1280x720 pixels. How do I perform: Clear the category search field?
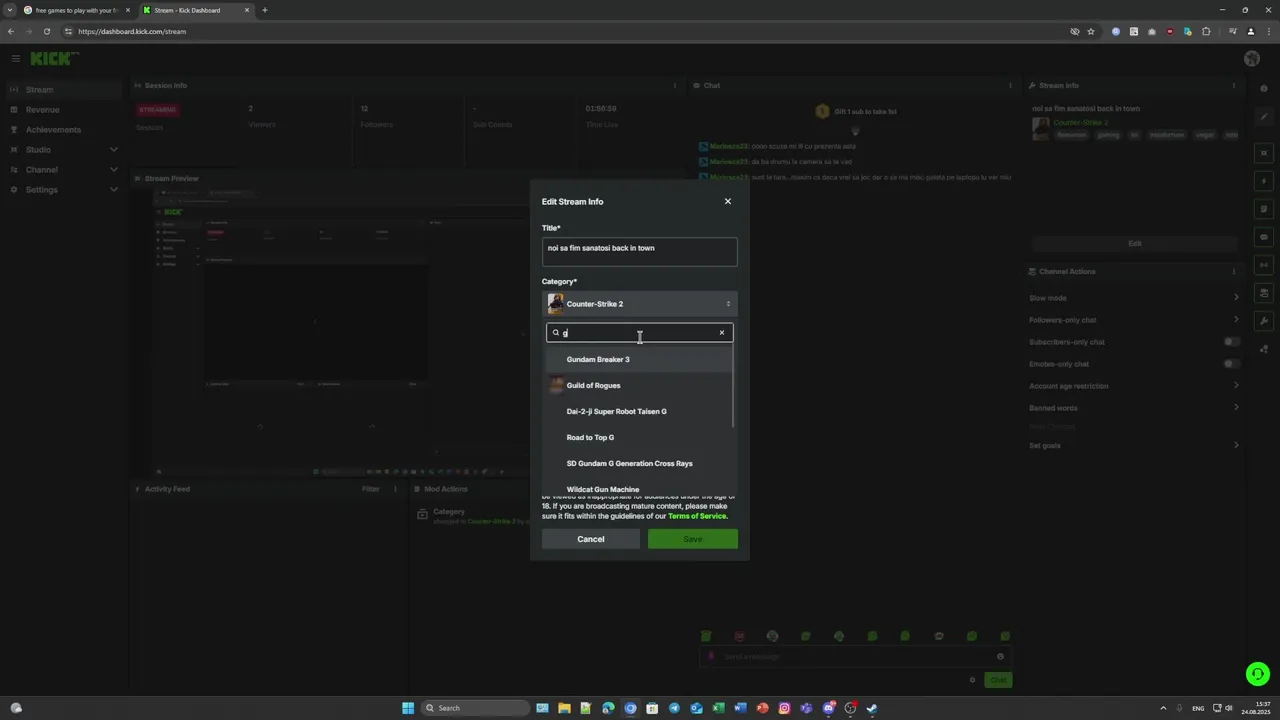click(x=722, y=333)
